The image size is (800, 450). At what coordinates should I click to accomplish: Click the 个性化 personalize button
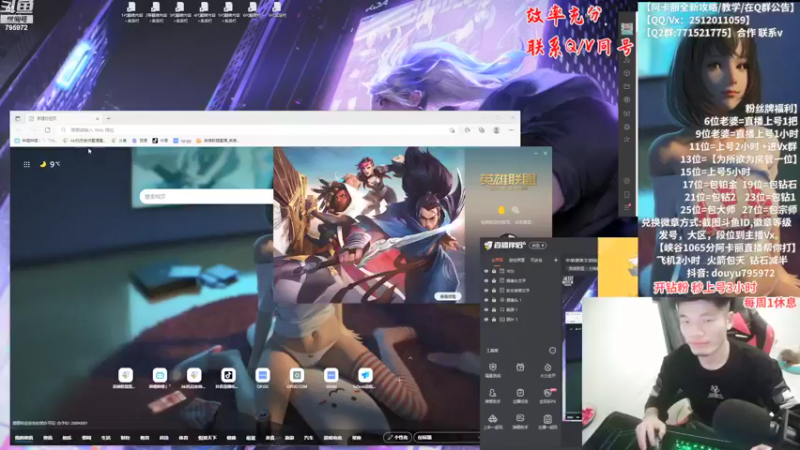(397, 437)
